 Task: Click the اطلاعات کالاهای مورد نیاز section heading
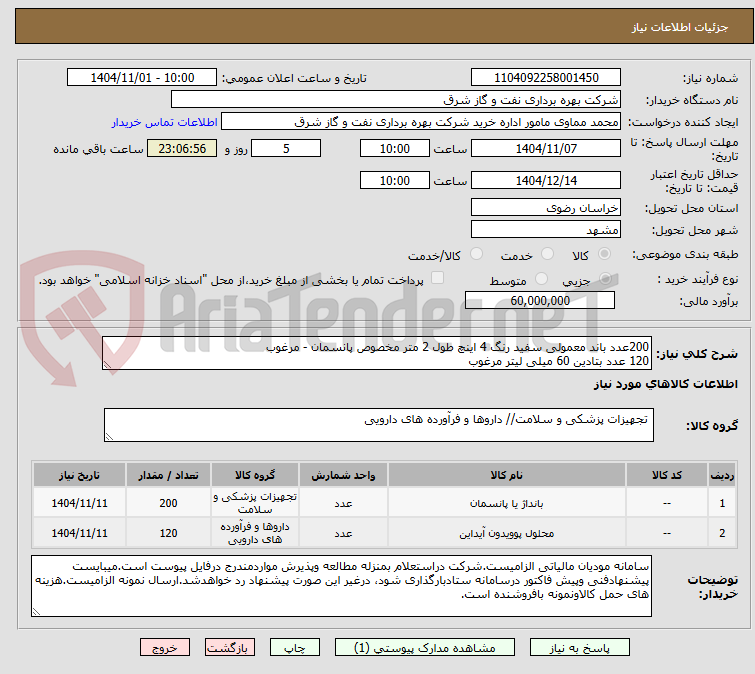665,384
